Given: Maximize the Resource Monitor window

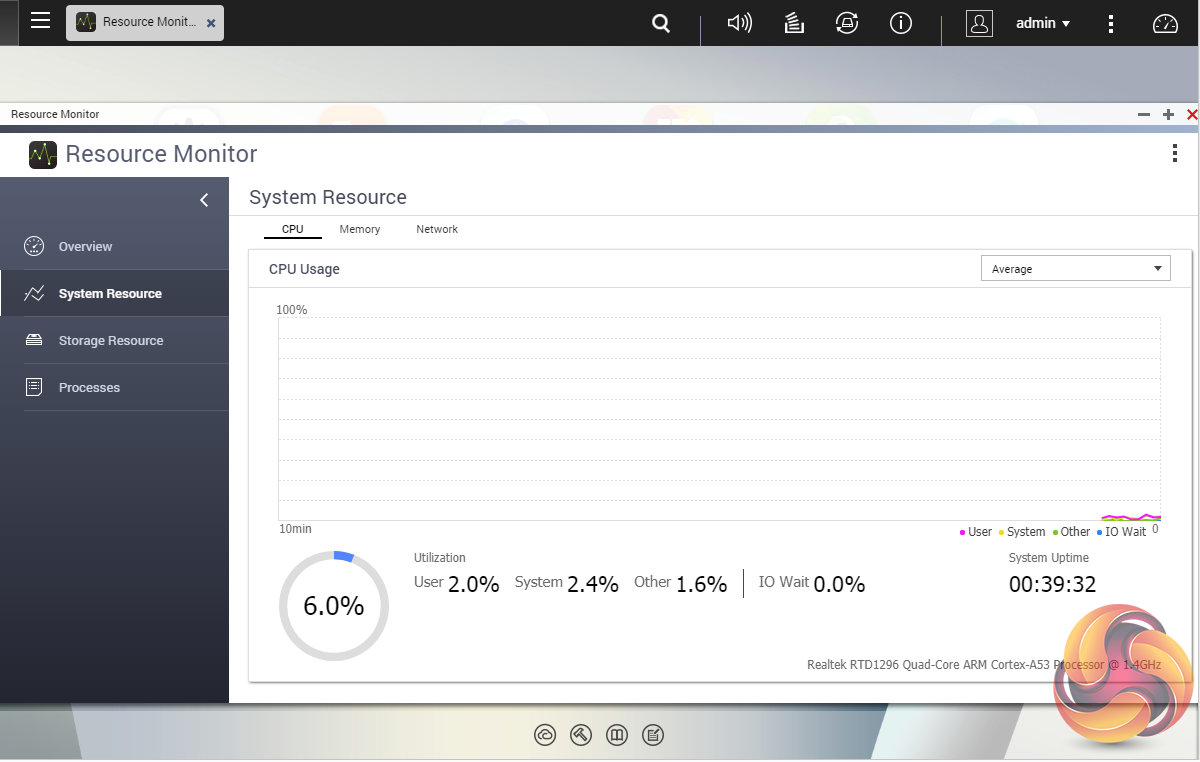Looking at the screenshot, I should coord(1168,115).
